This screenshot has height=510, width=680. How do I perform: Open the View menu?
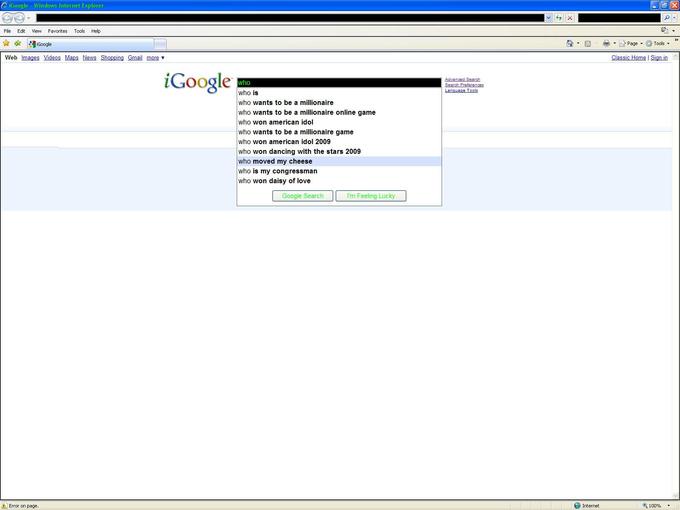tap(36, 31)
